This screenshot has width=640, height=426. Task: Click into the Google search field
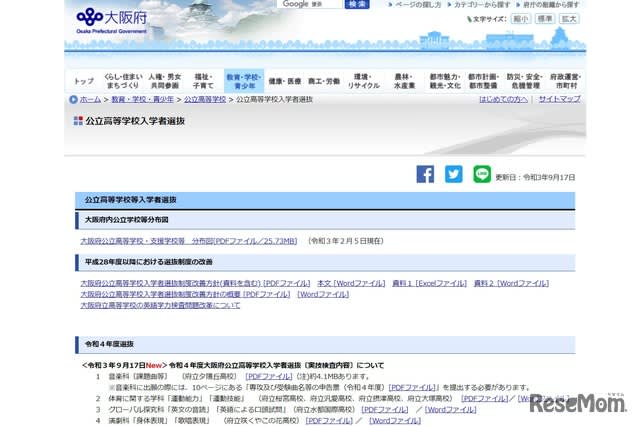click(309, 4)
